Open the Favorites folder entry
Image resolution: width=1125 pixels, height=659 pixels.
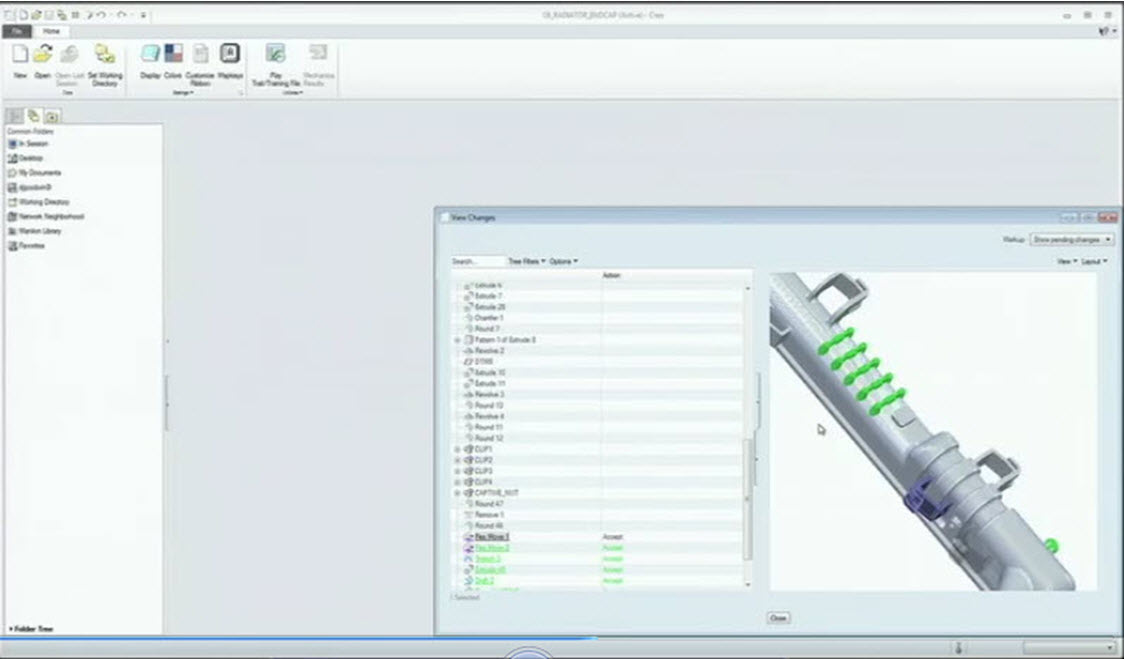[x=27, y=246]
